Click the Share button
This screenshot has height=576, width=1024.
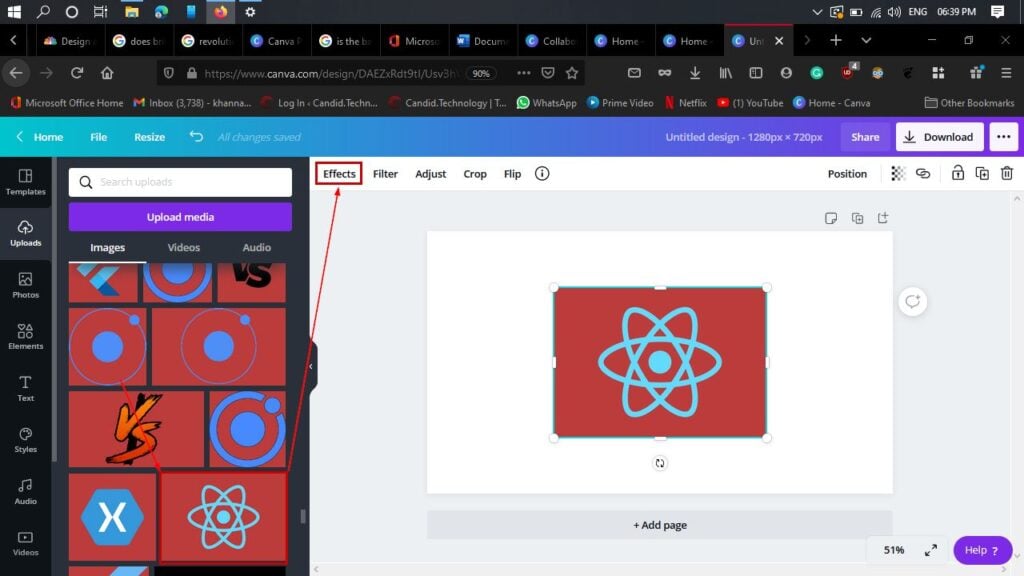pyautogui.click(x=865, y=136)
